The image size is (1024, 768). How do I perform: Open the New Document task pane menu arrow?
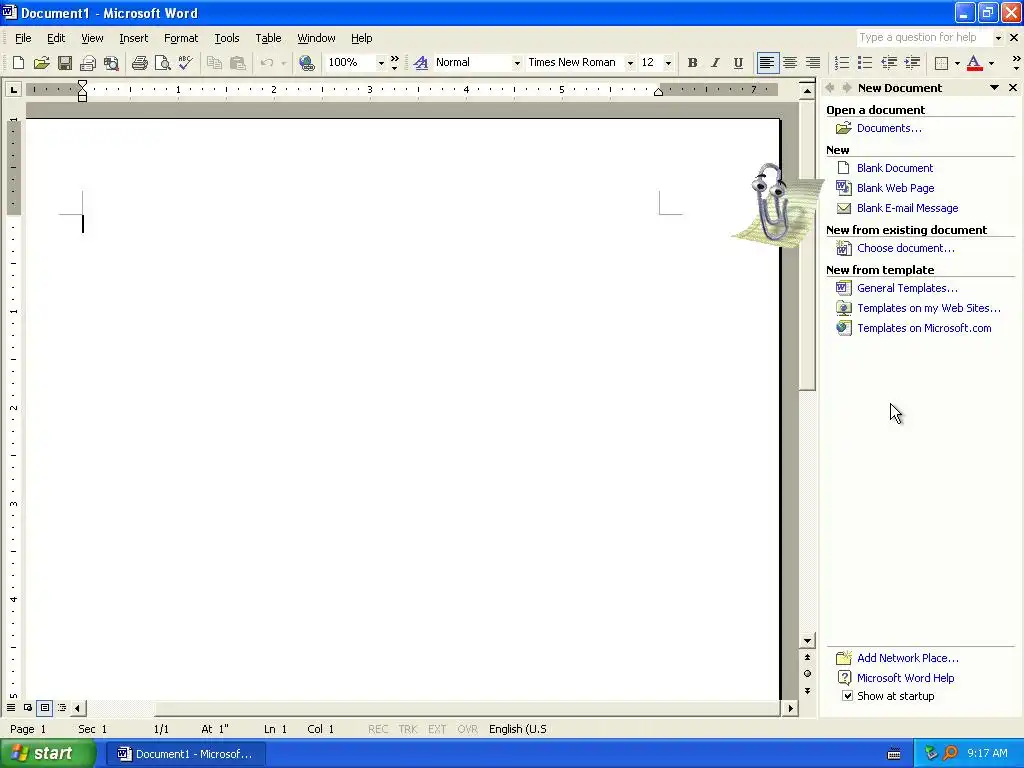pos(994,88)
